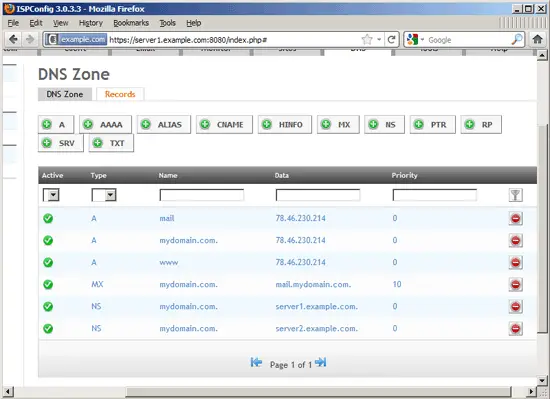The width and height of the screenshot is (550, 399).
Task: Switch to the DNS Zone tab
Action: point(65,94)
